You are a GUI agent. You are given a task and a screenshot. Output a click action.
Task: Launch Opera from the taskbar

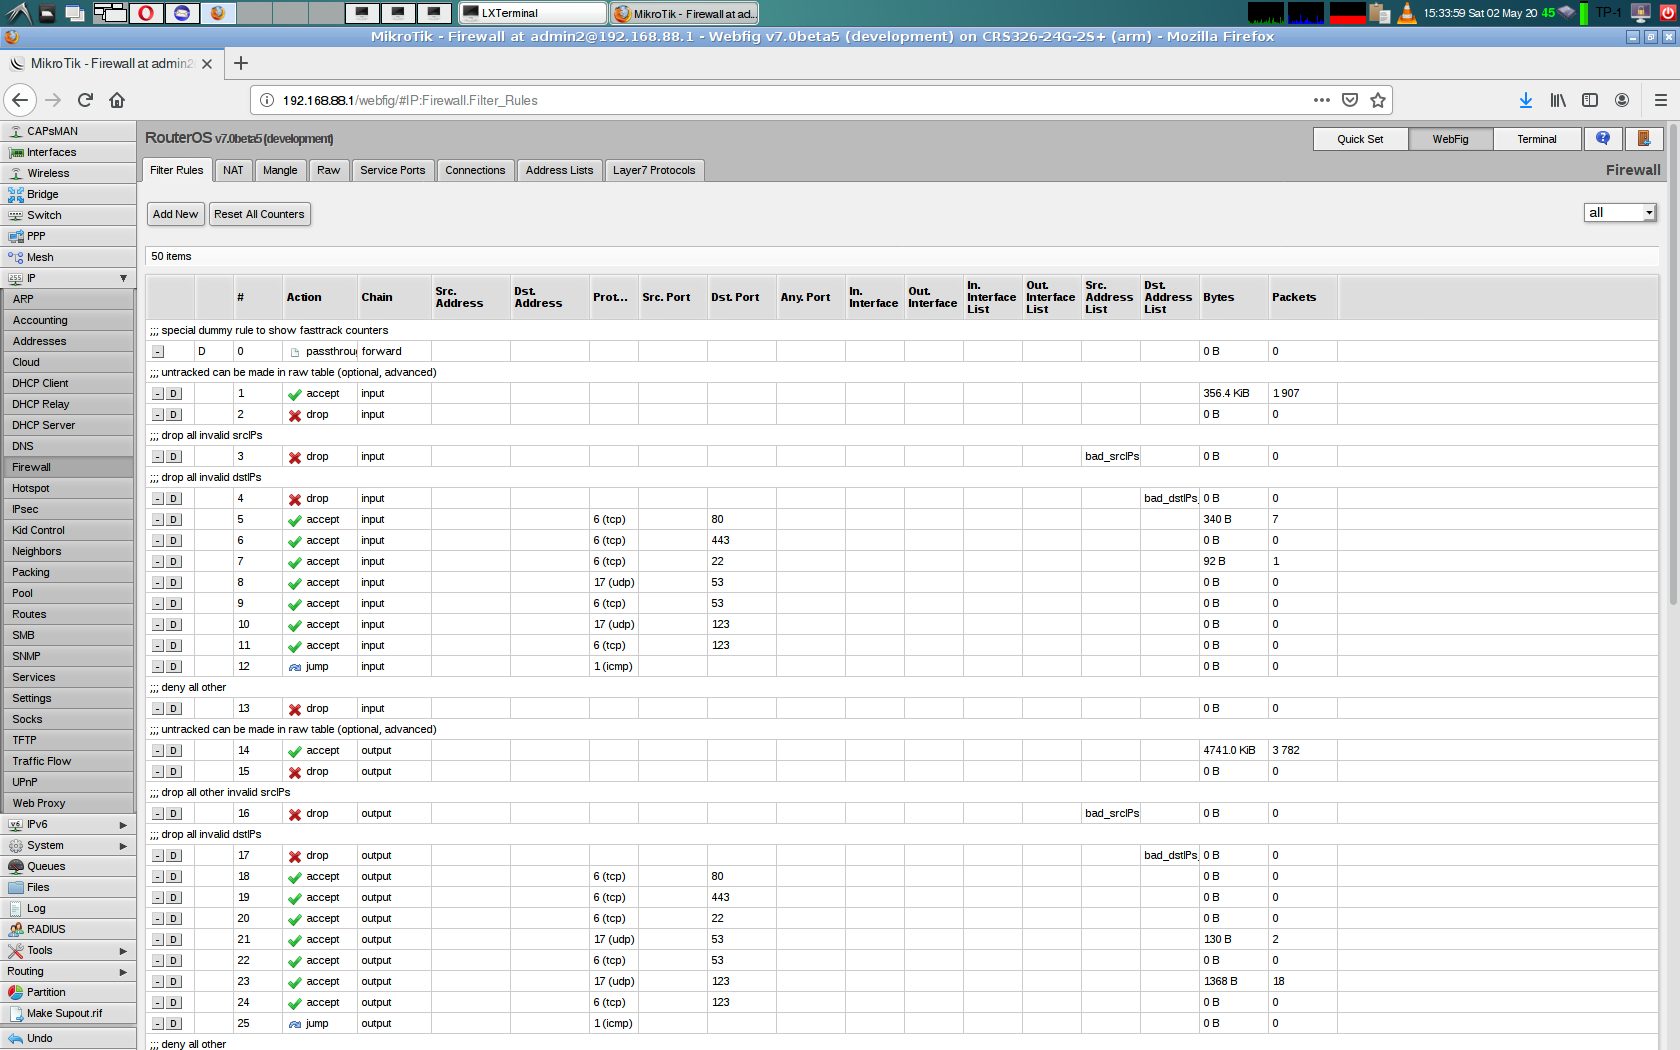pos(146,13)
